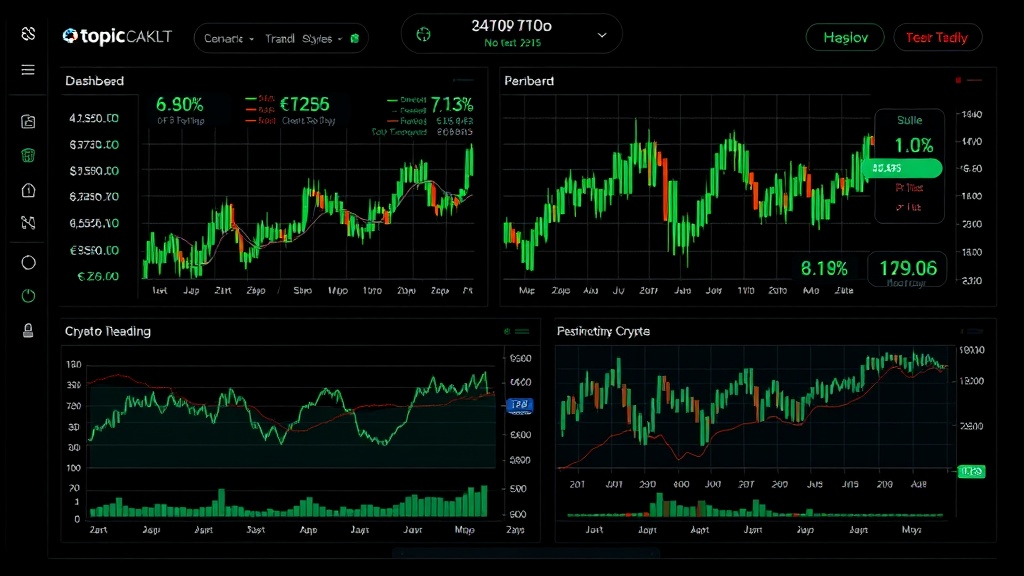Click the 7.13% stat in Dashbeed
The height and width of the screenshot is (576, 1024).
(452, 104)
